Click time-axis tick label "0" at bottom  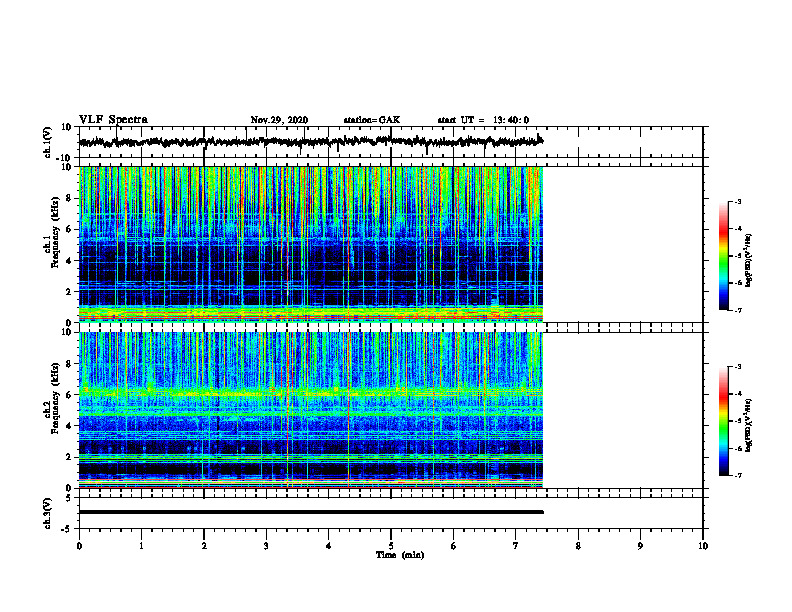79,546
